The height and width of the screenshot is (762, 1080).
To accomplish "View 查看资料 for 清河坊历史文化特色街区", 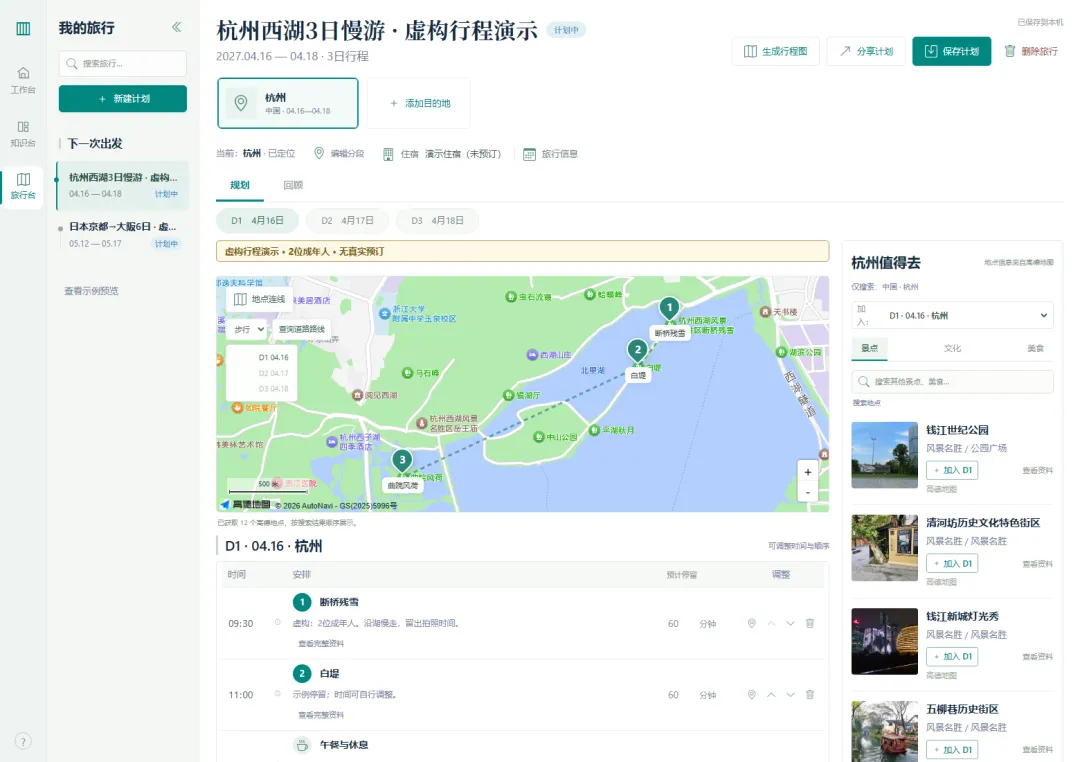I will (x=1037, y=564).
